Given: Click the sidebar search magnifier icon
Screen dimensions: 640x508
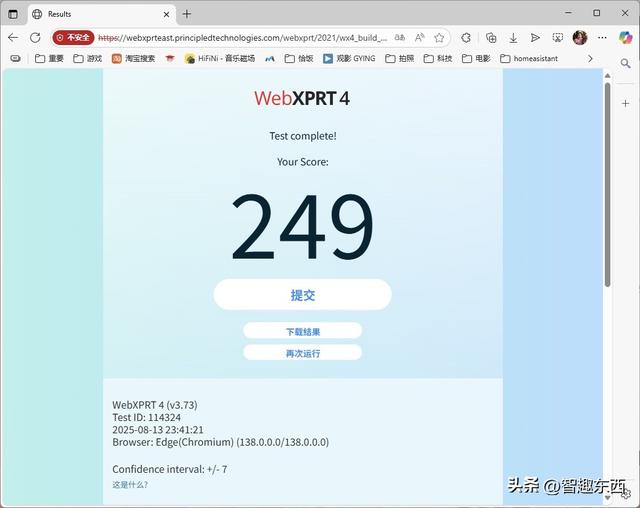Looking at the screenshot, I should pos(625,64).
